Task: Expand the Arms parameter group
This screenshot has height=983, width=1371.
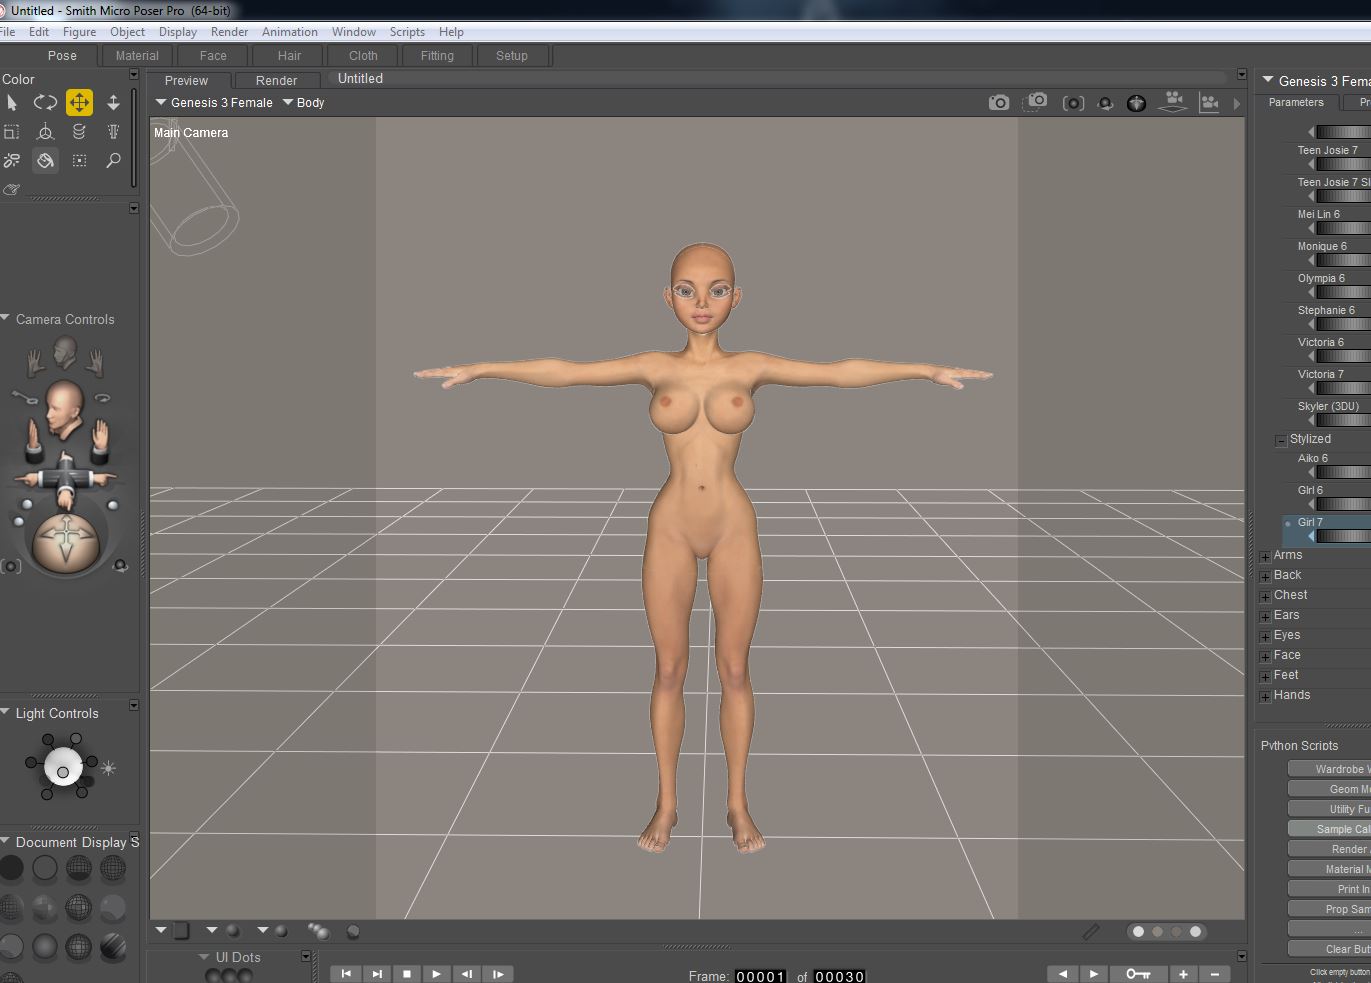Action: [x=1265, y=557]
